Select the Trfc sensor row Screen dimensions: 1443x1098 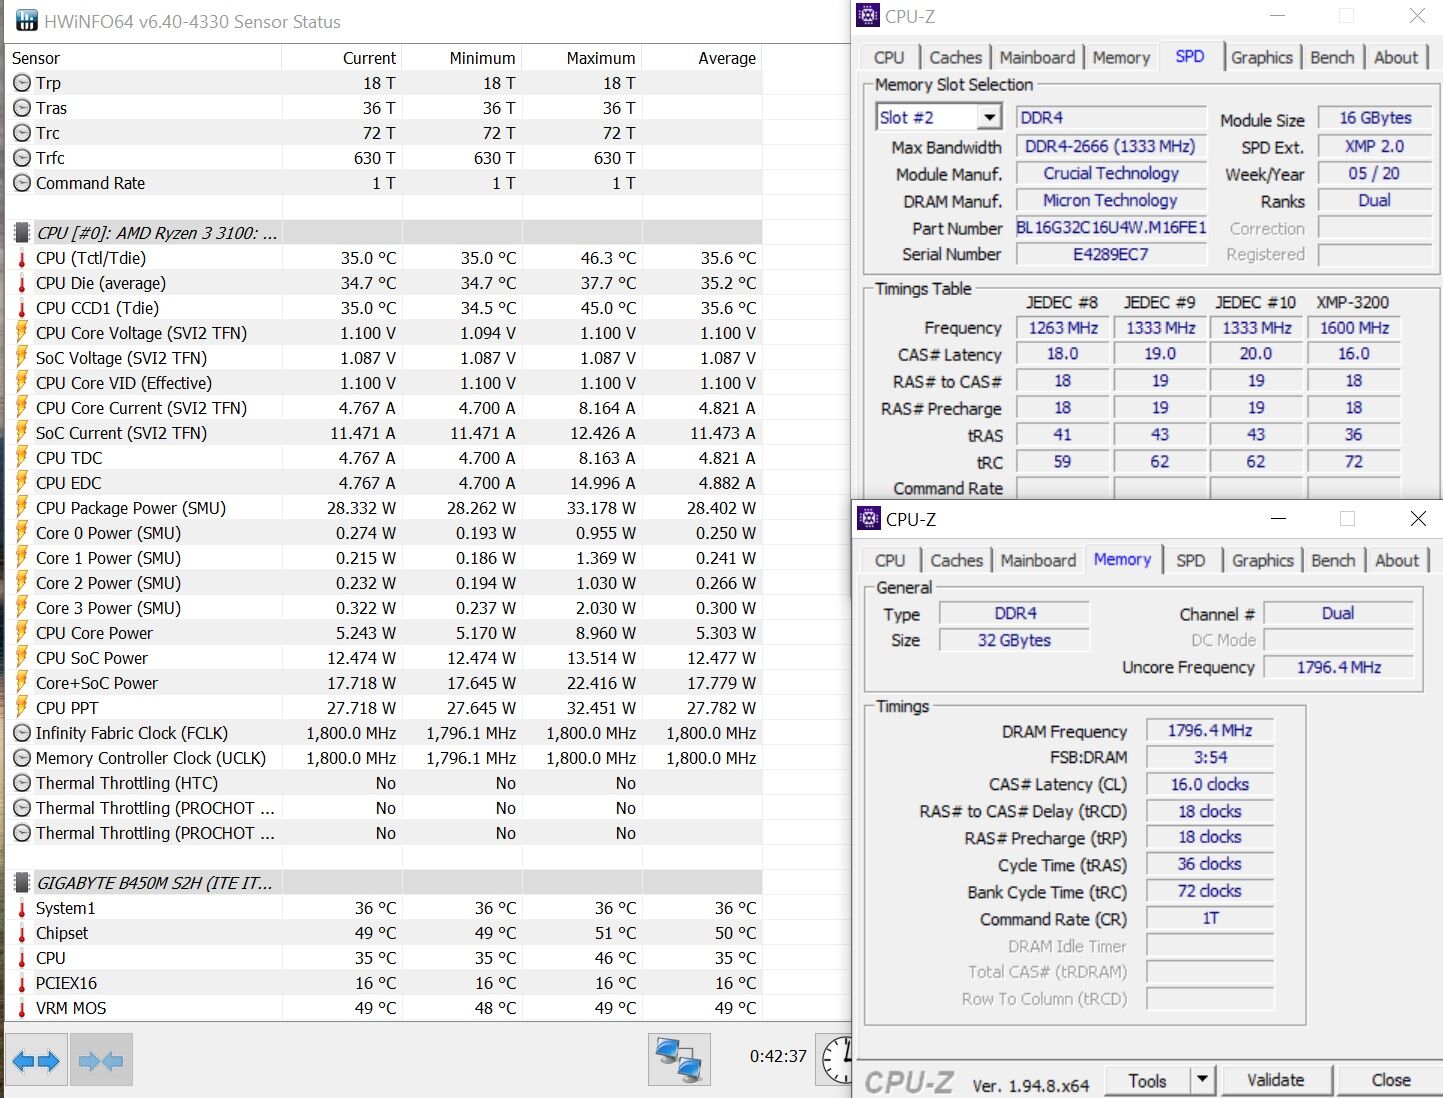383,158
